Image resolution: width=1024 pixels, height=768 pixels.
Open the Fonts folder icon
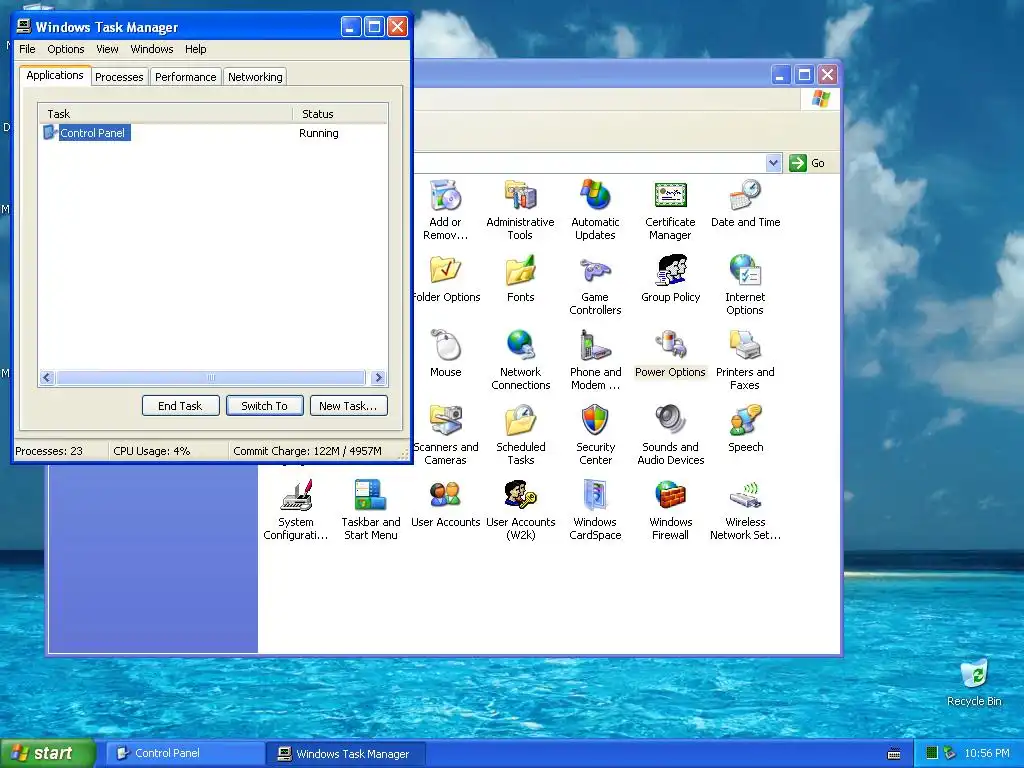520,279
